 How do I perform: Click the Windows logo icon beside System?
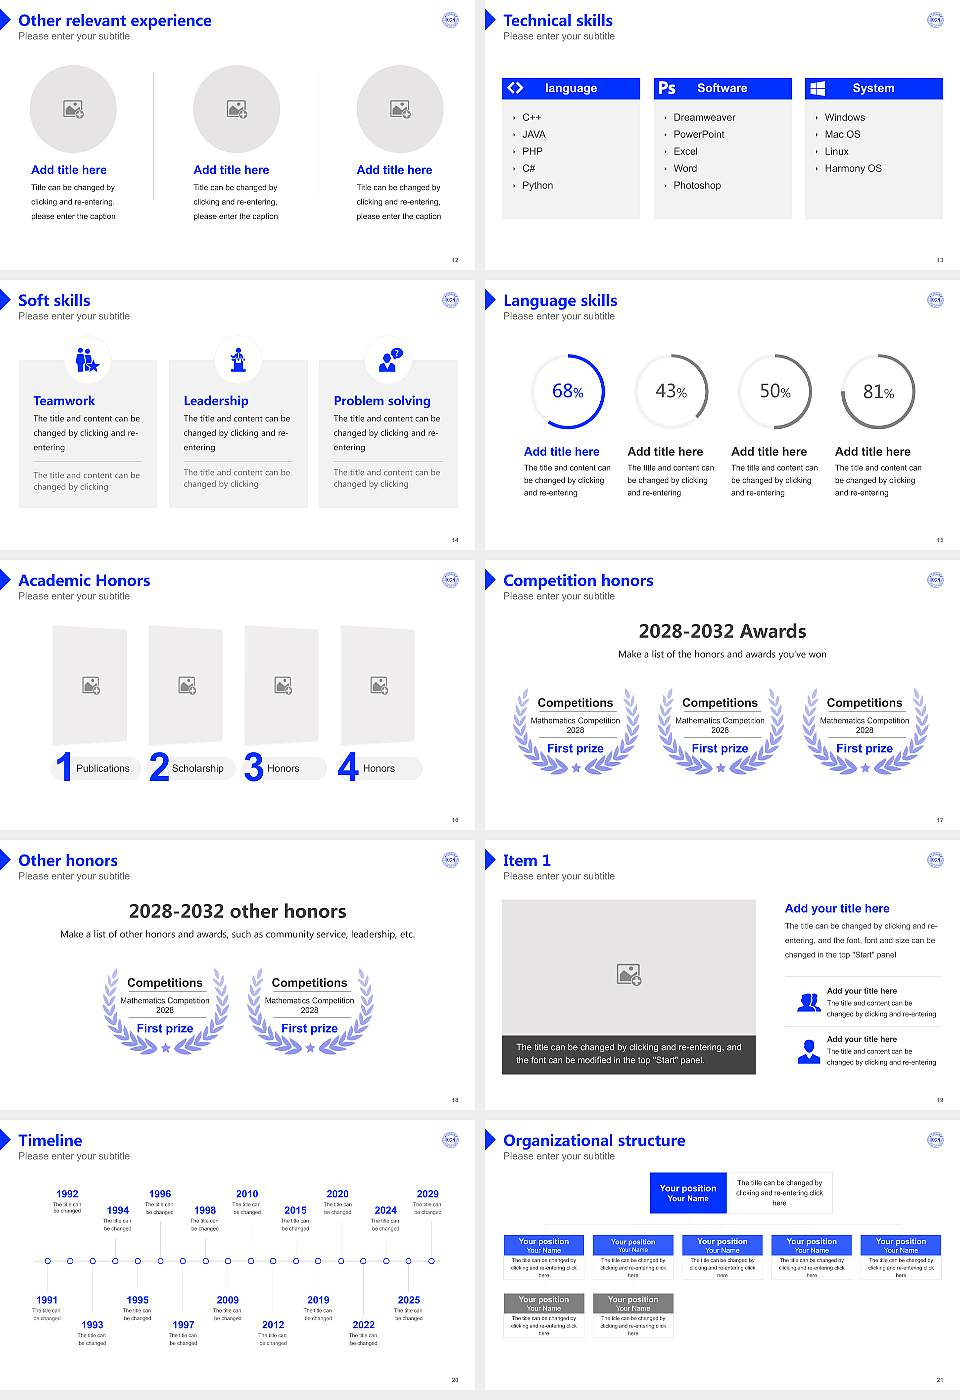[x=818, y=88]
